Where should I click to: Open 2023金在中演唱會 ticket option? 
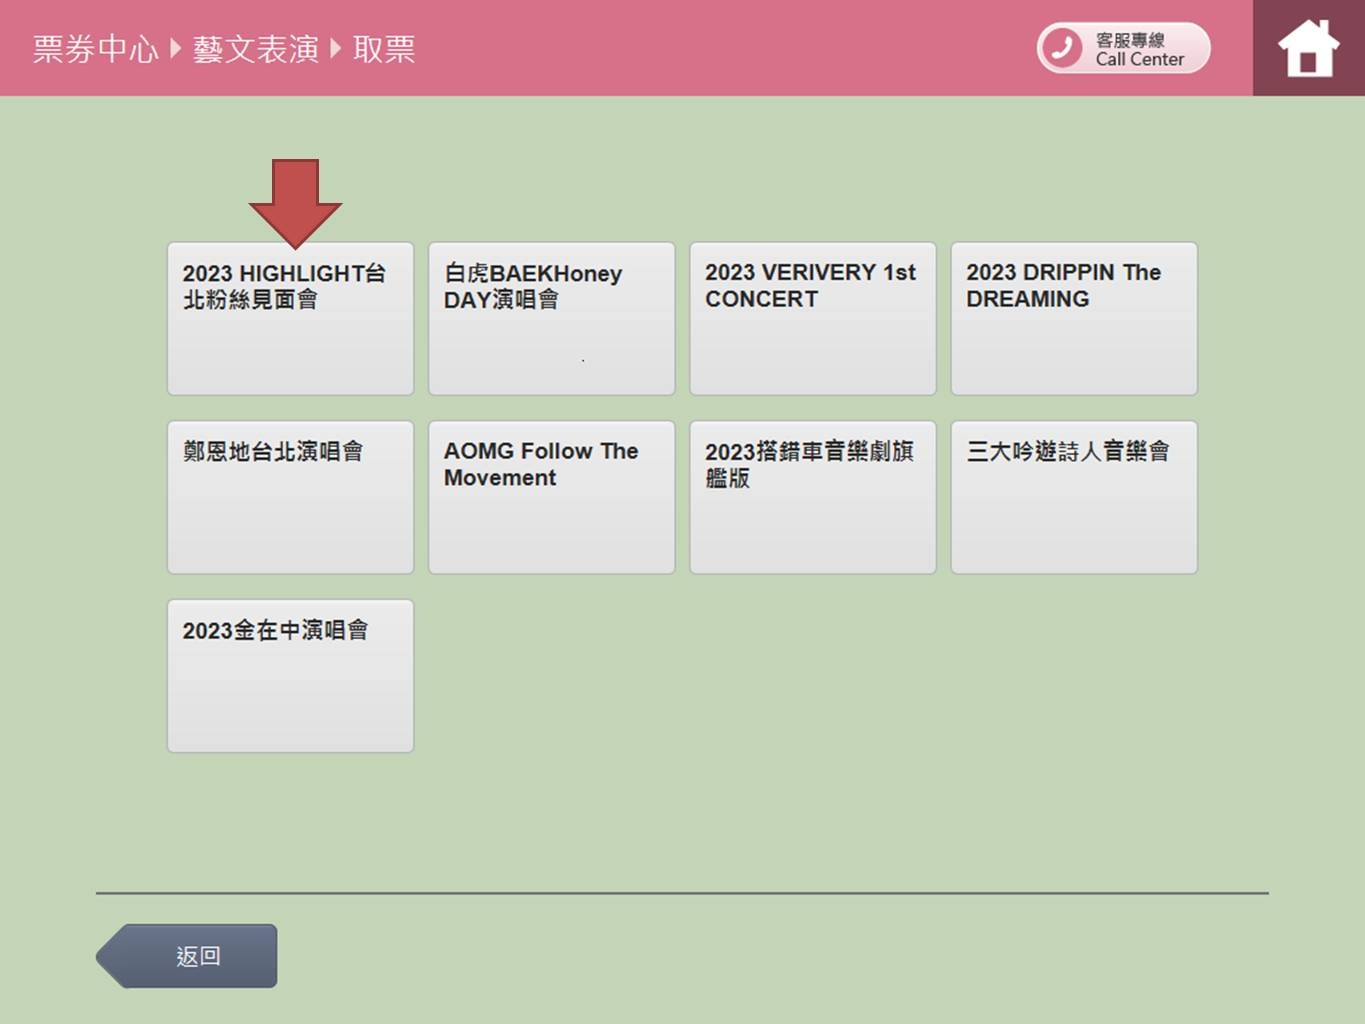pos(290,676)
